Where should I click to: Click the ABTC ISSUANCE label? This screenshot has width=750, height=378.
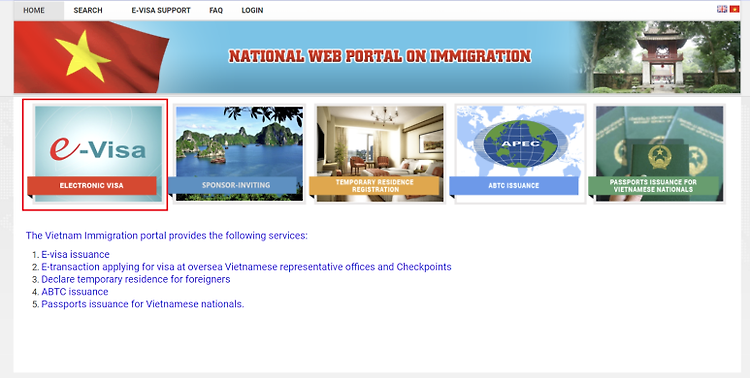point(514,186)
